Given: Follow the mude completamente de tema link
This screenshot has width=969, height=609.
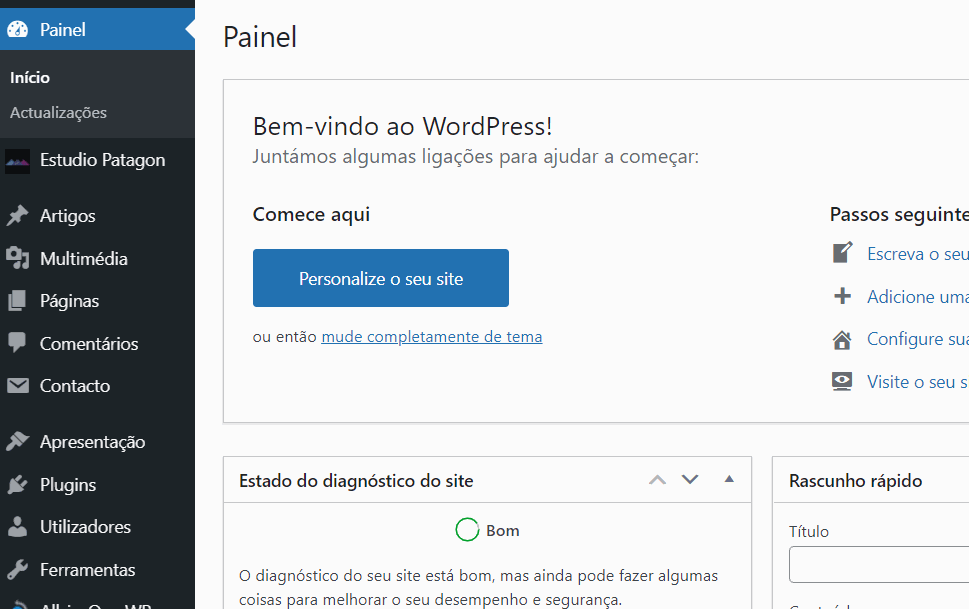Looking at the screenshot, I should 431,337.
